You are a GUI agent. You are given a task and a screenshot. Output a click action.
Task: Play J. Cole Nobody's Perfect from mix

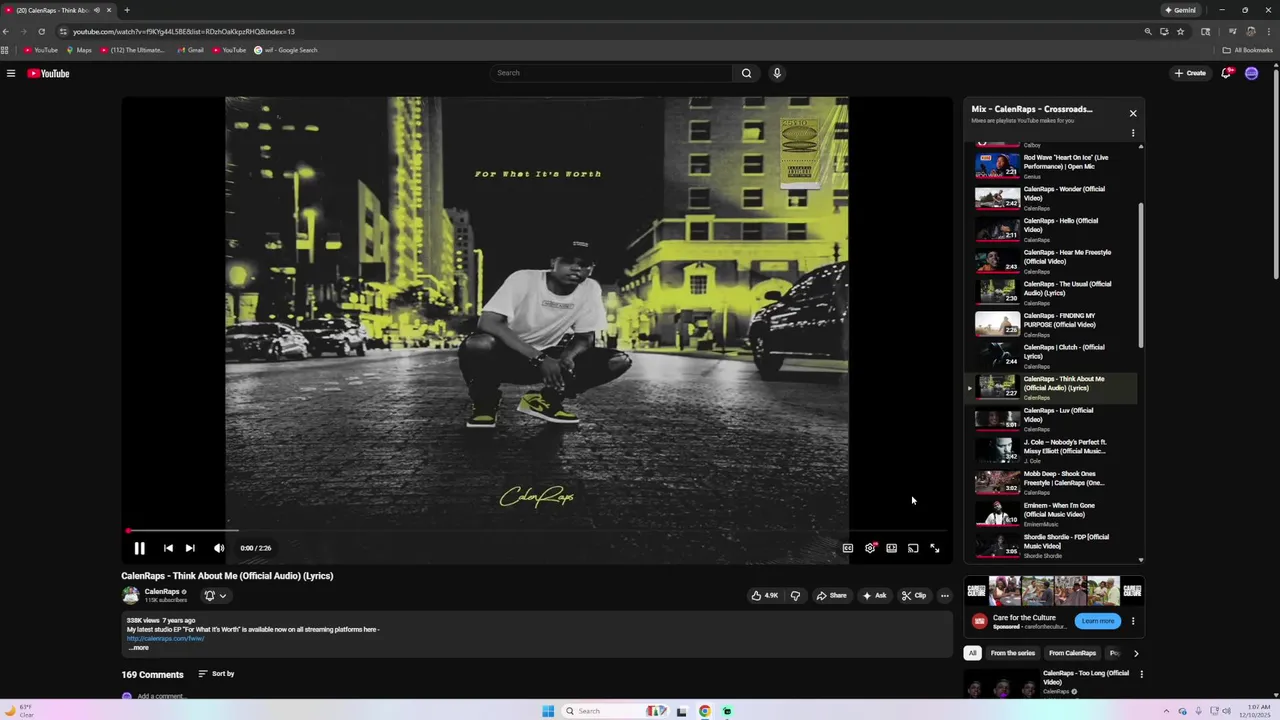click(1050, 451)
